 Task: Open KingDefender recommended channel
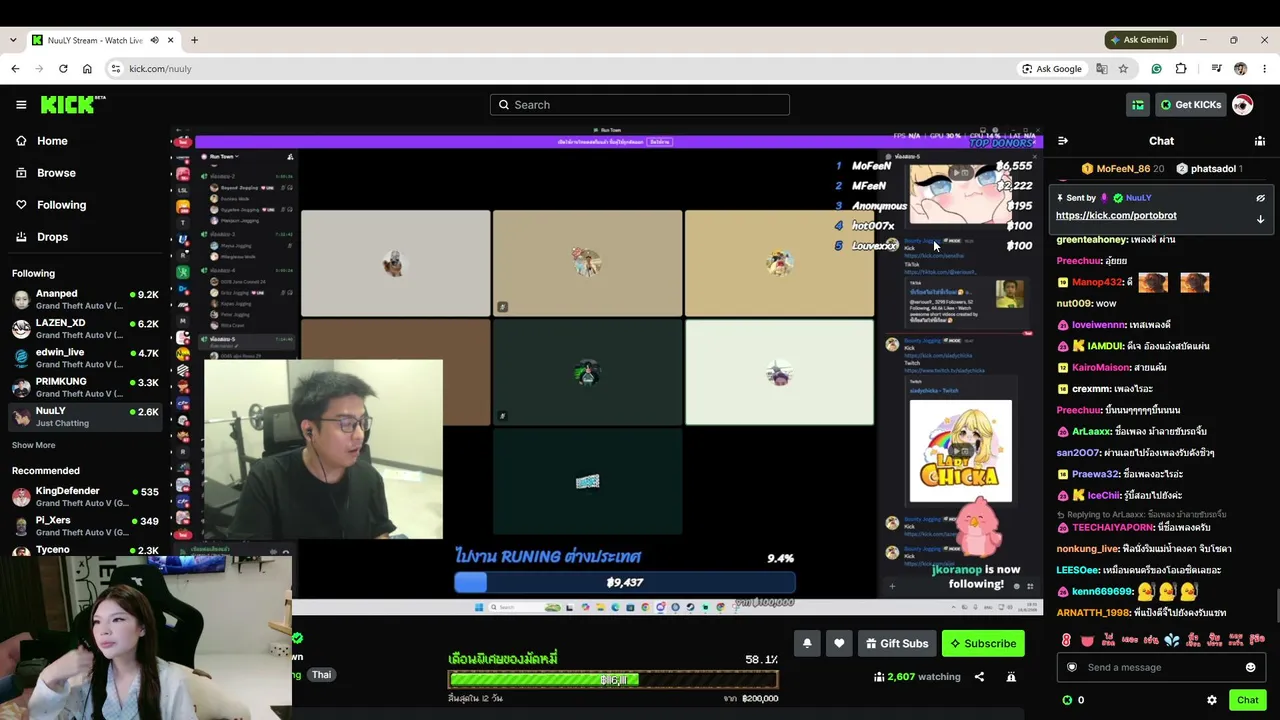[85, 497]
